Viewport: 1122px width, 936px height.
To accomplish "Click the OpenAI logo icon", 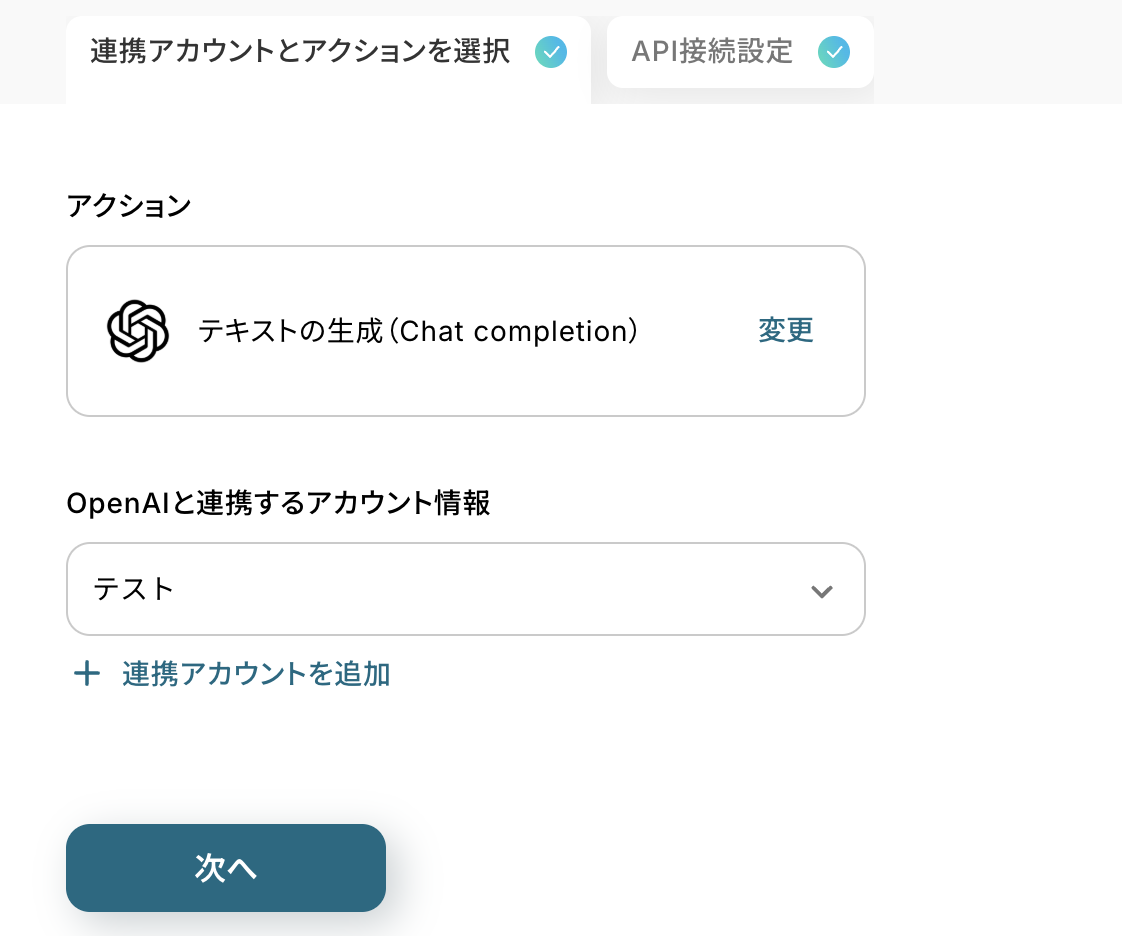I will [x=137, y=331].
